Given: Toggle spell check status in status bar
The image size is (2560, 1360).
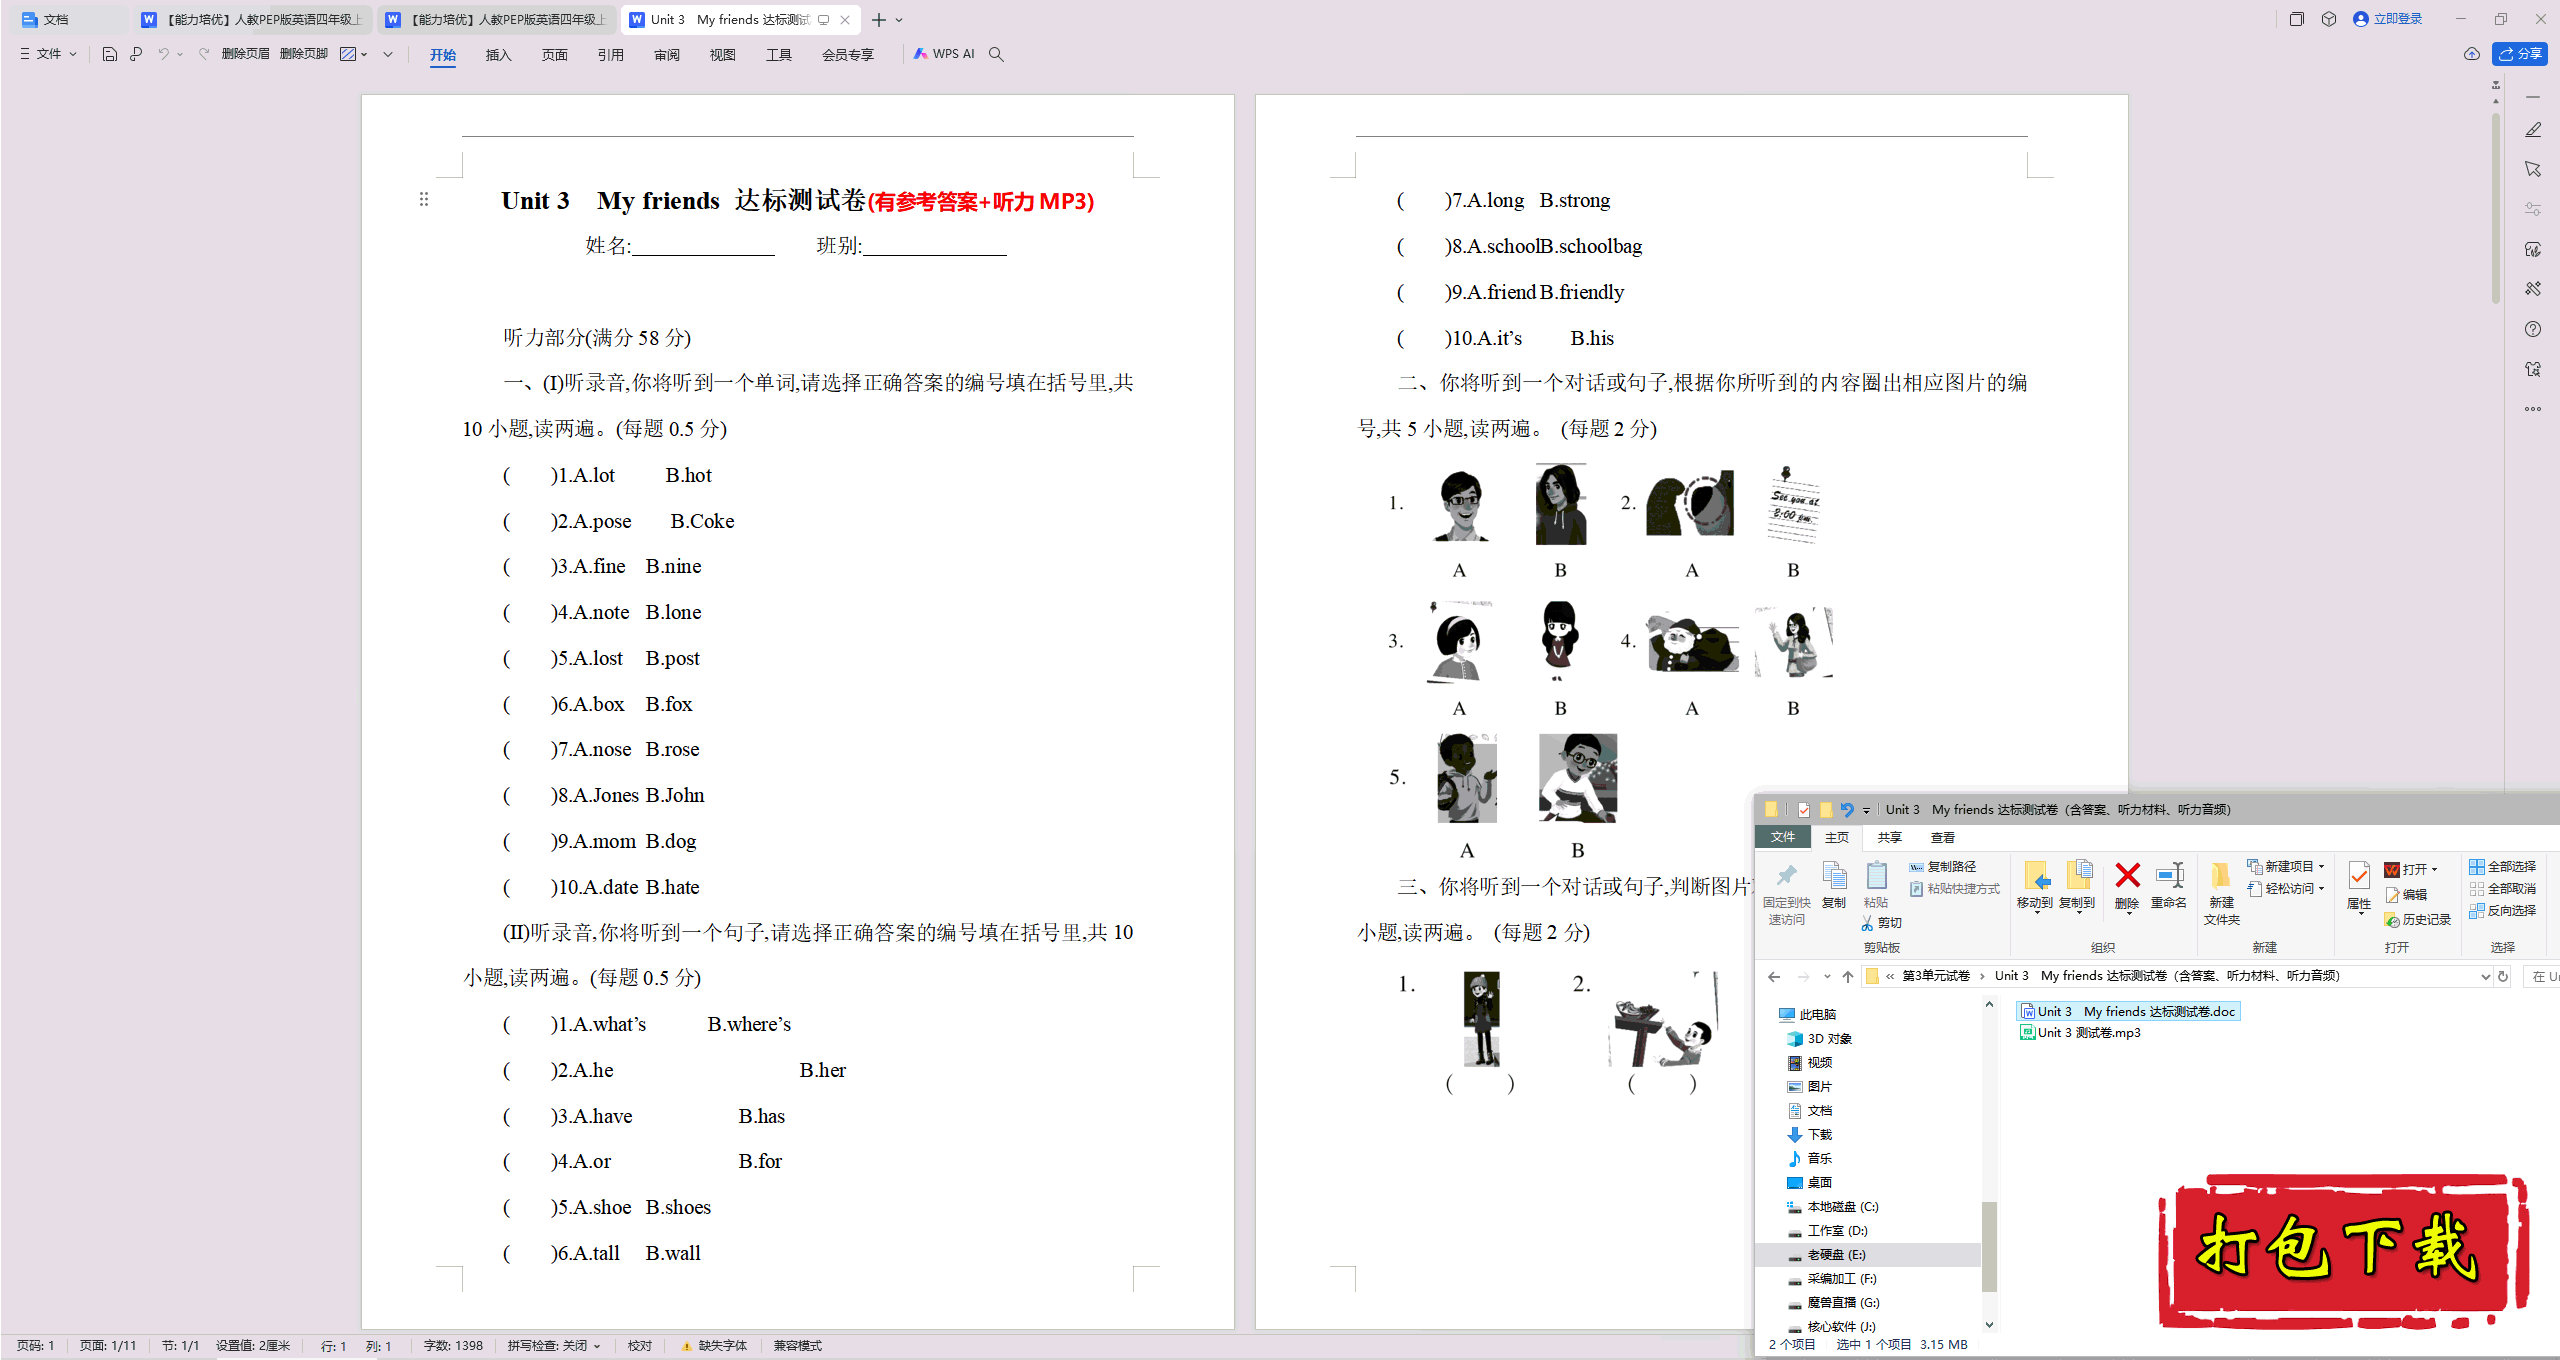Looking at the screenshot, I should point(553,1346).
